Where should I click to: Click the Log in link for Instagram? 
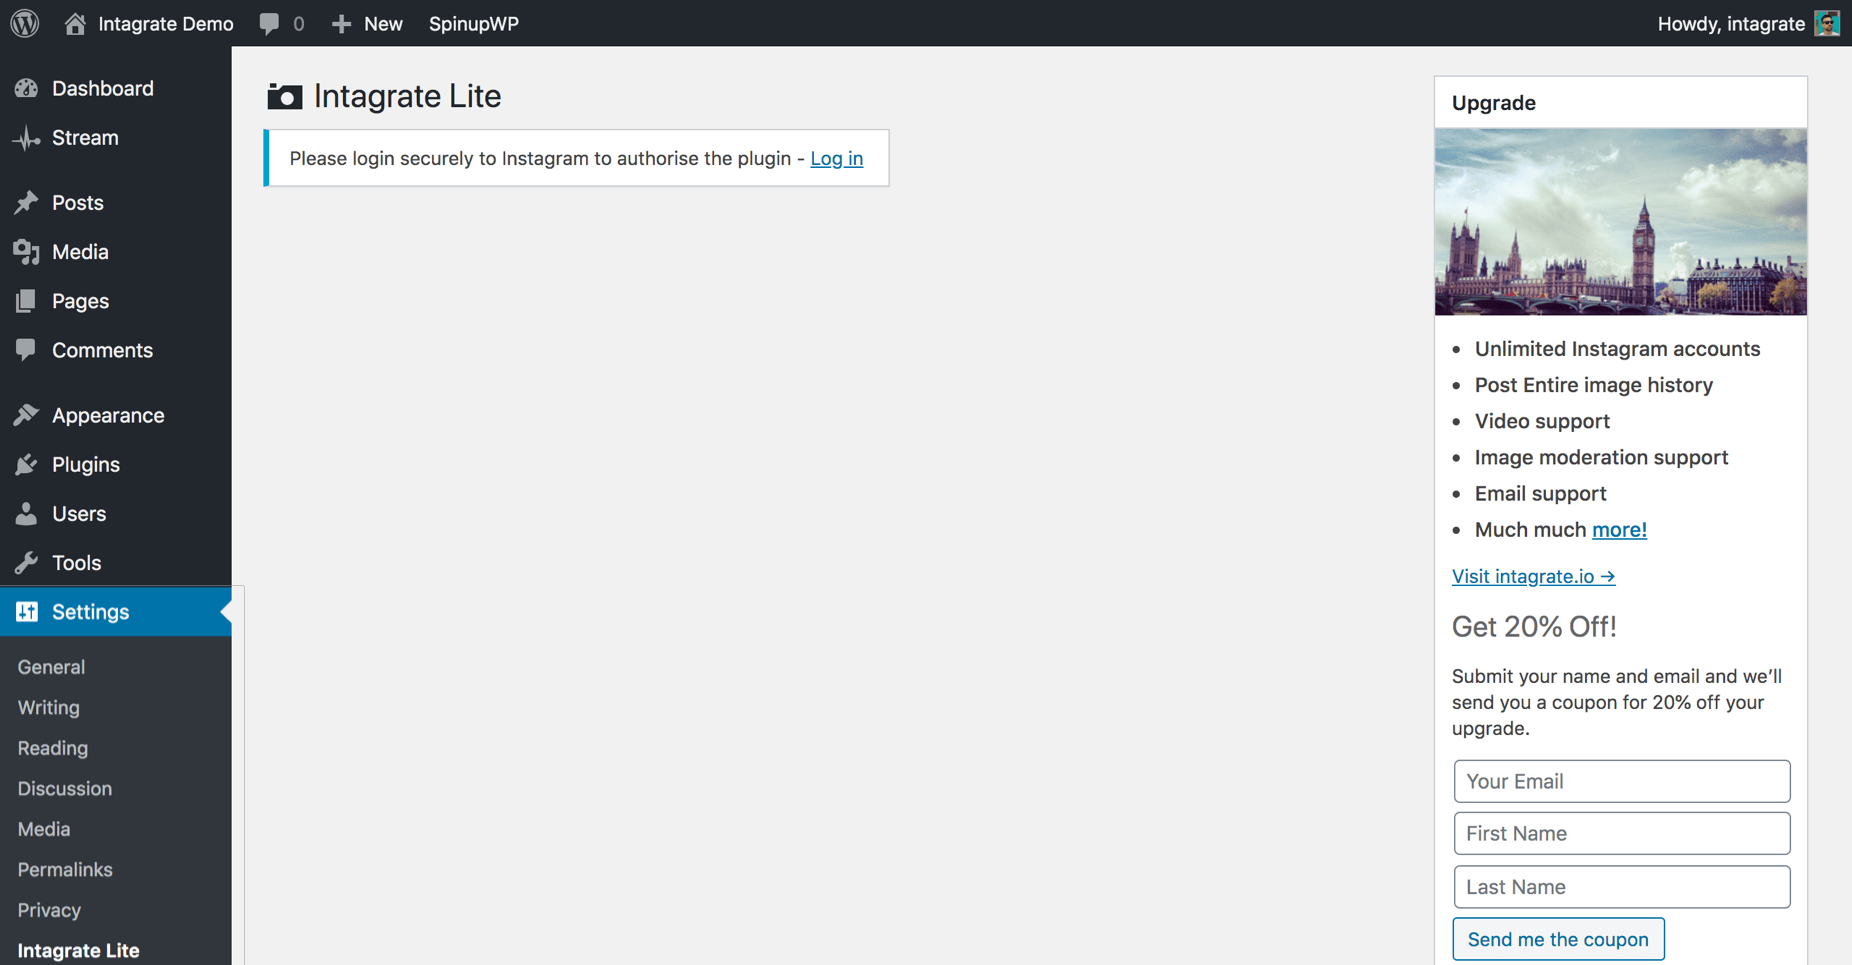click(836, 158)
